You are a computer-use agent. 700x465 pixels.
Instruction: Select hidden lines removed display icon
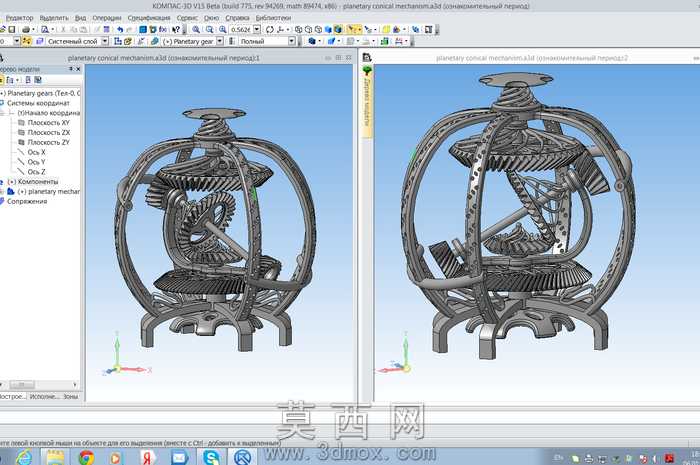(x=308, y=29)
